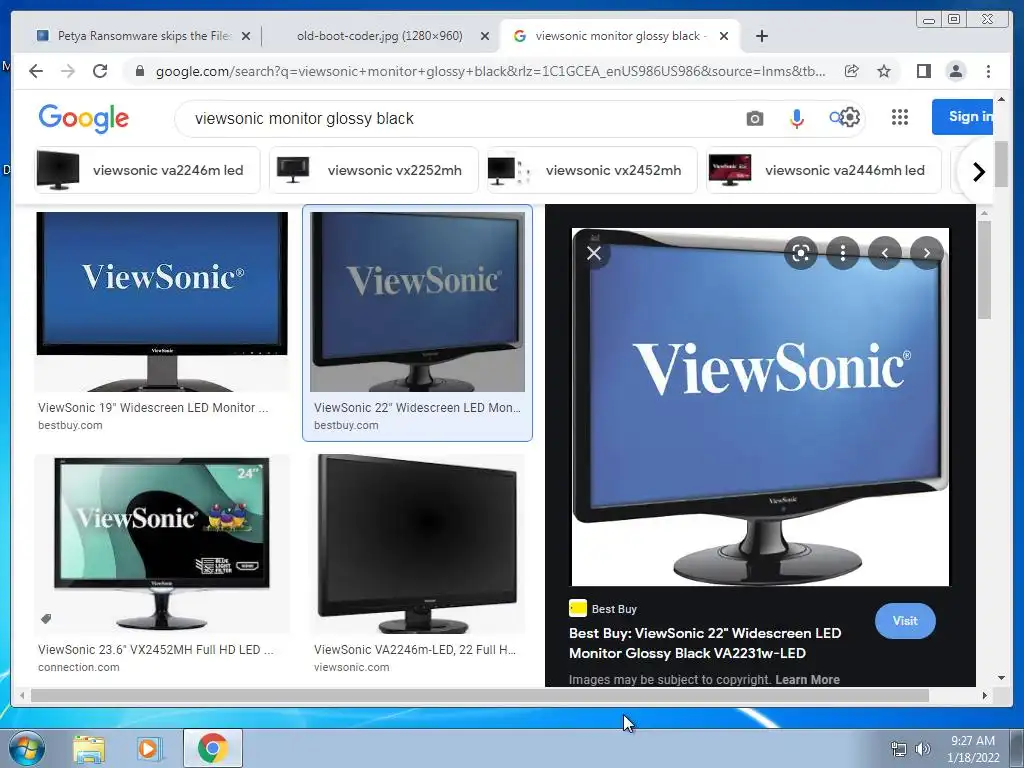This screenshot has width=1024, height=768.
Task: Click the large preview monitor image
Action: click(x=760, y=407)
